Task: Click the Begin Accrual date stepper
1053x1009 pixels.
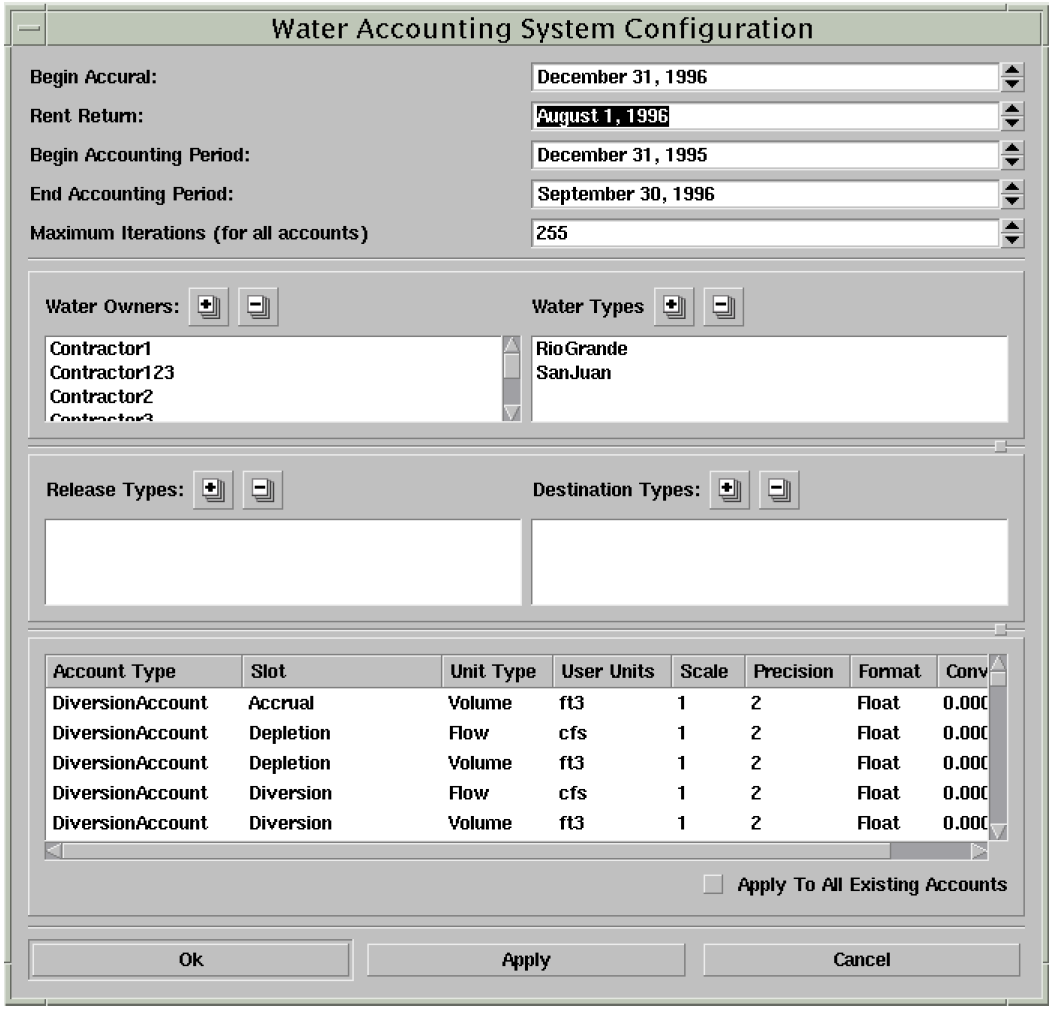Action: (1012, 77)
